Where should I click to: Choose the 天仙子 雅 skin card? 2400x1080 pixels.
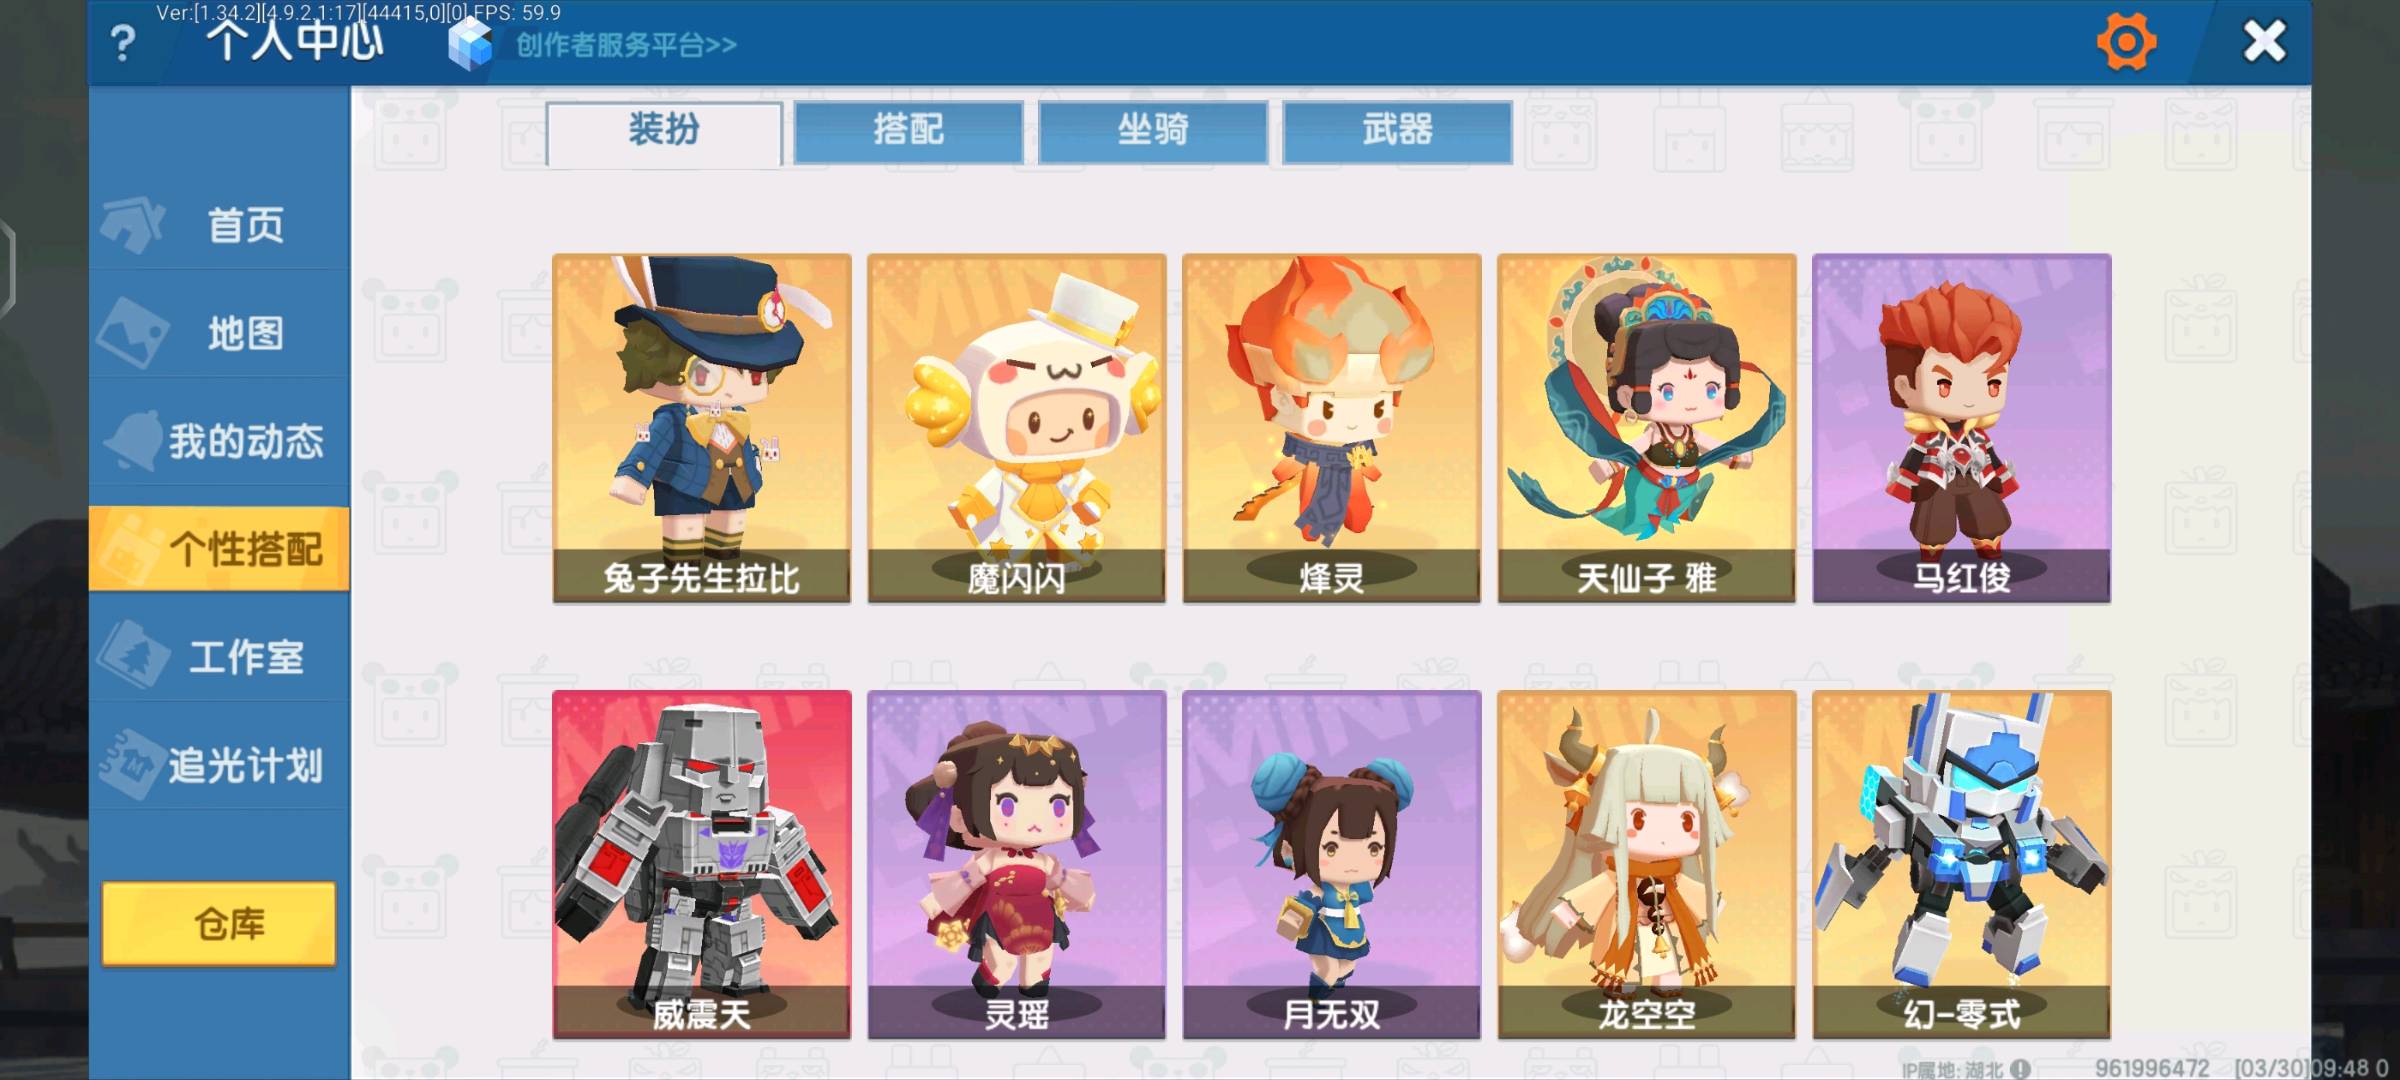pos(1646,428)
